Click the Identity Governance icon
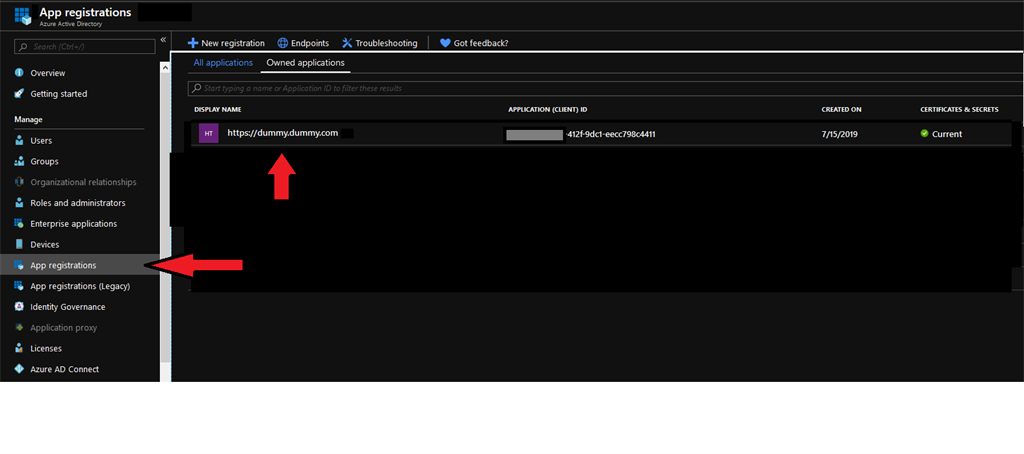 19,306
